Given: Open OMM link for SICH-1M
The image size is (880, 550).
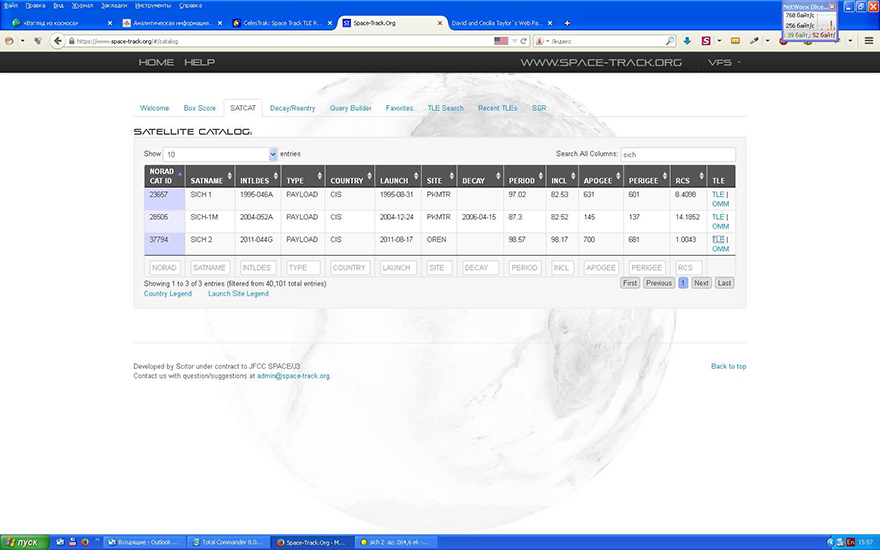Looking at the screenshot, I should pos(721,227).
